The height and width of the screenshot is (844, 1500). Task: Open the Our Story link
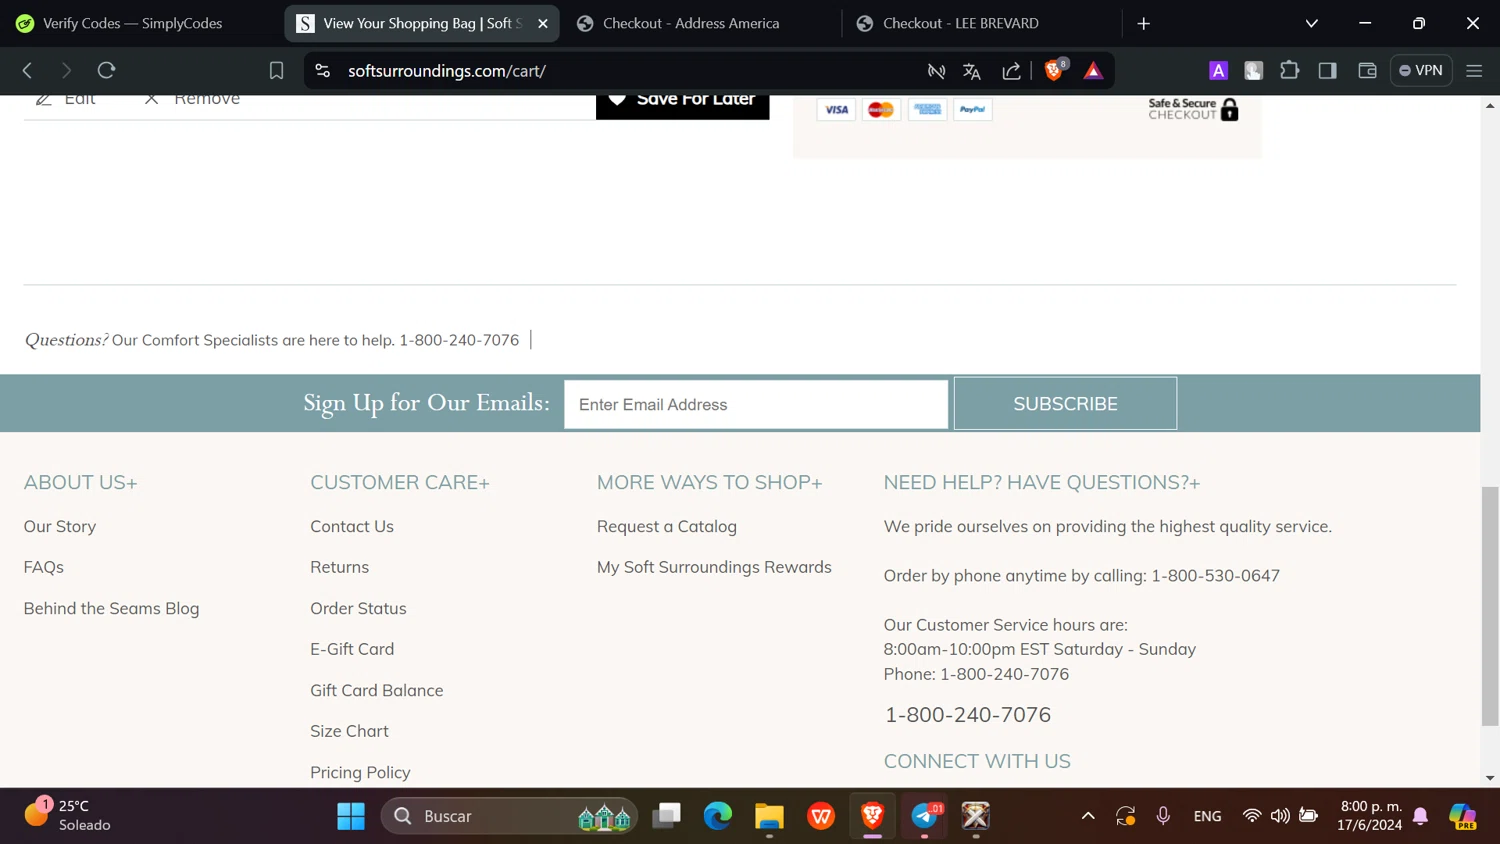(x=60, y=526)
